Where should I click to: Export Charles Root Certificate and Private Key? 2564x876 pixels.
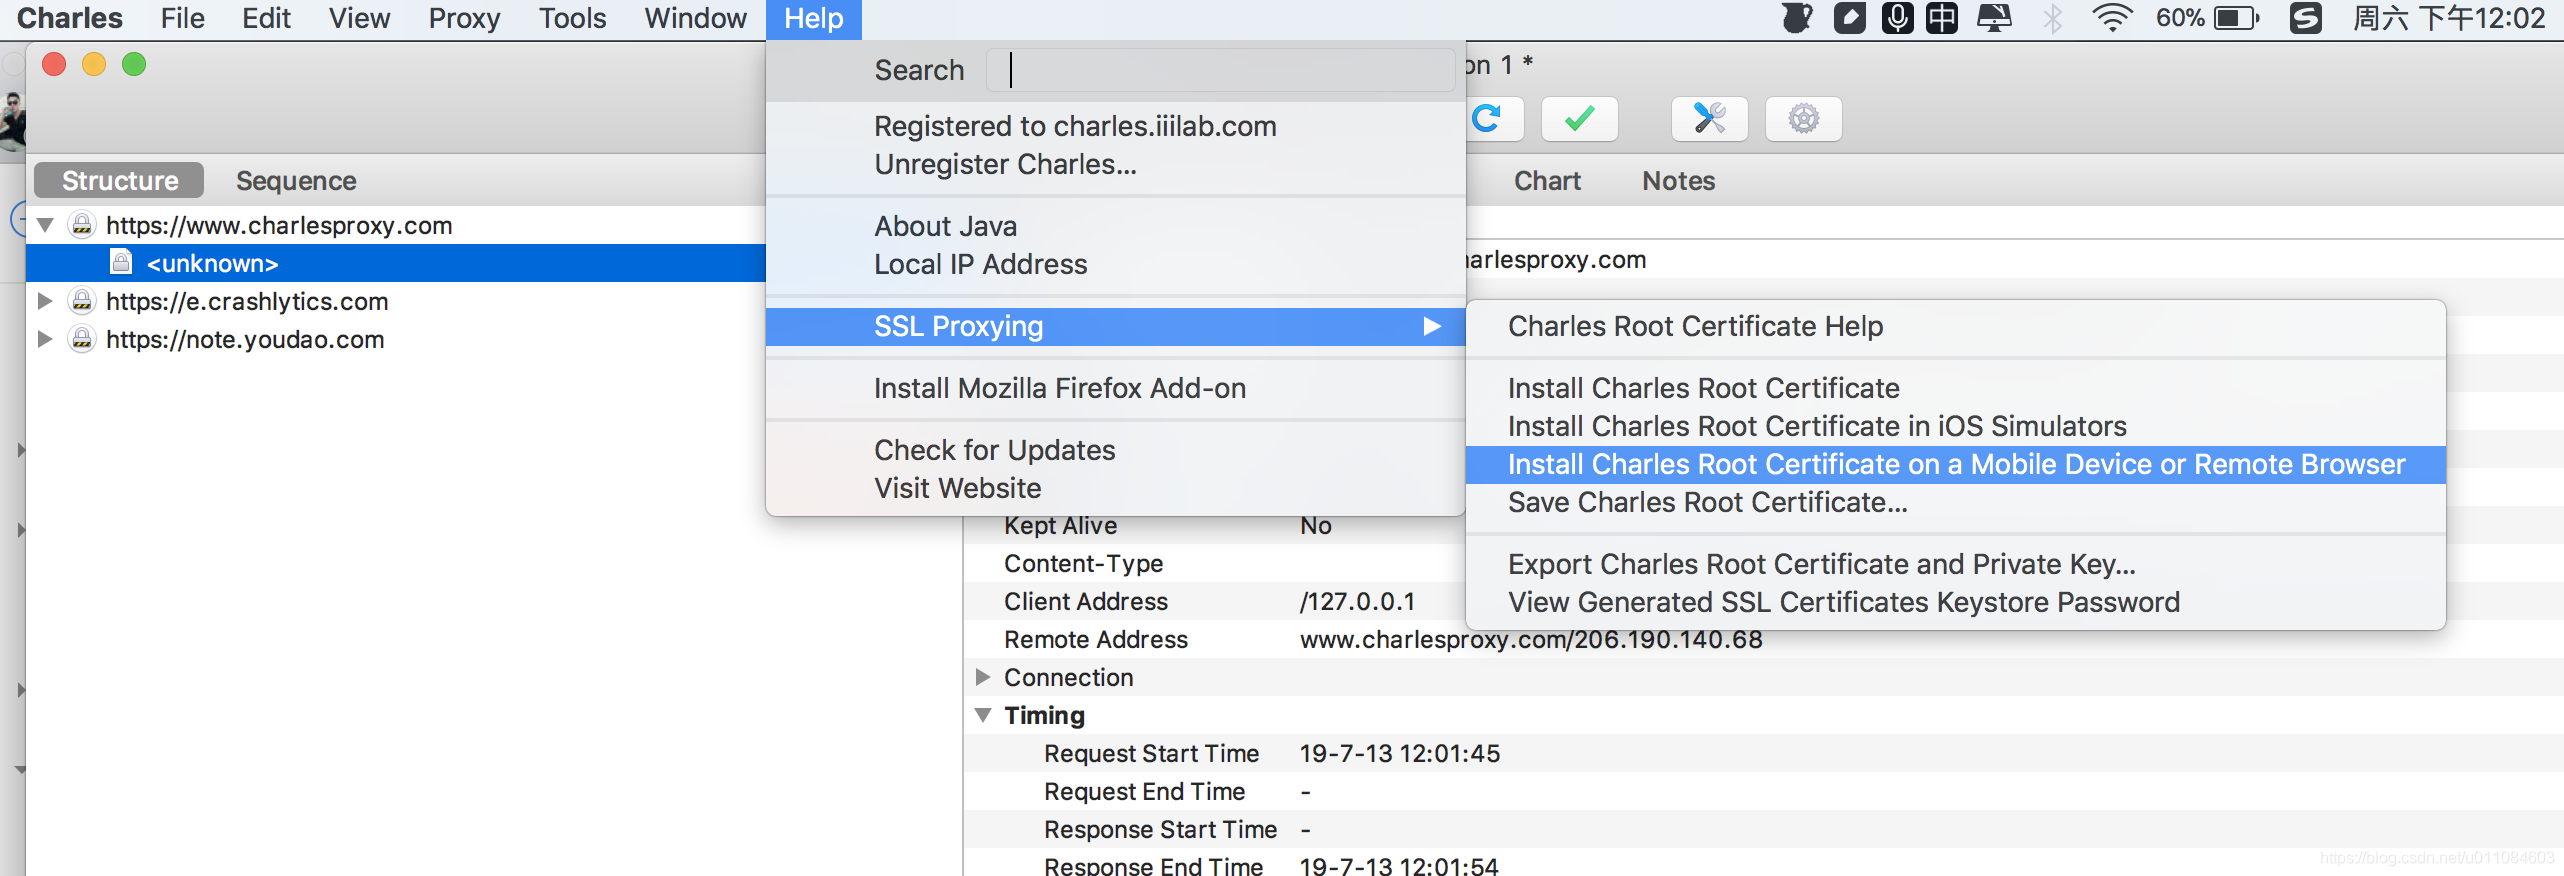(1955, 564)
